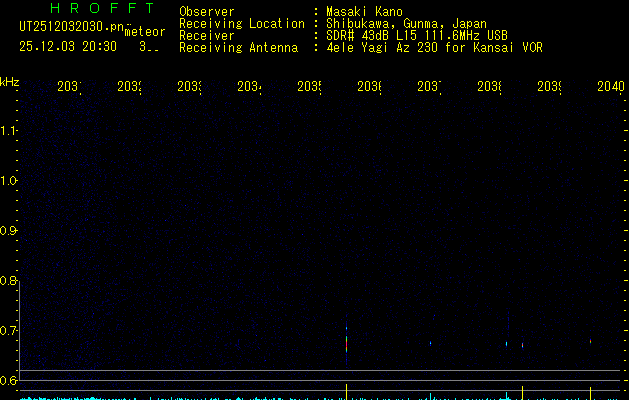Click the HROFFT title text
629x400 pixels.
(x=101, y=9)
